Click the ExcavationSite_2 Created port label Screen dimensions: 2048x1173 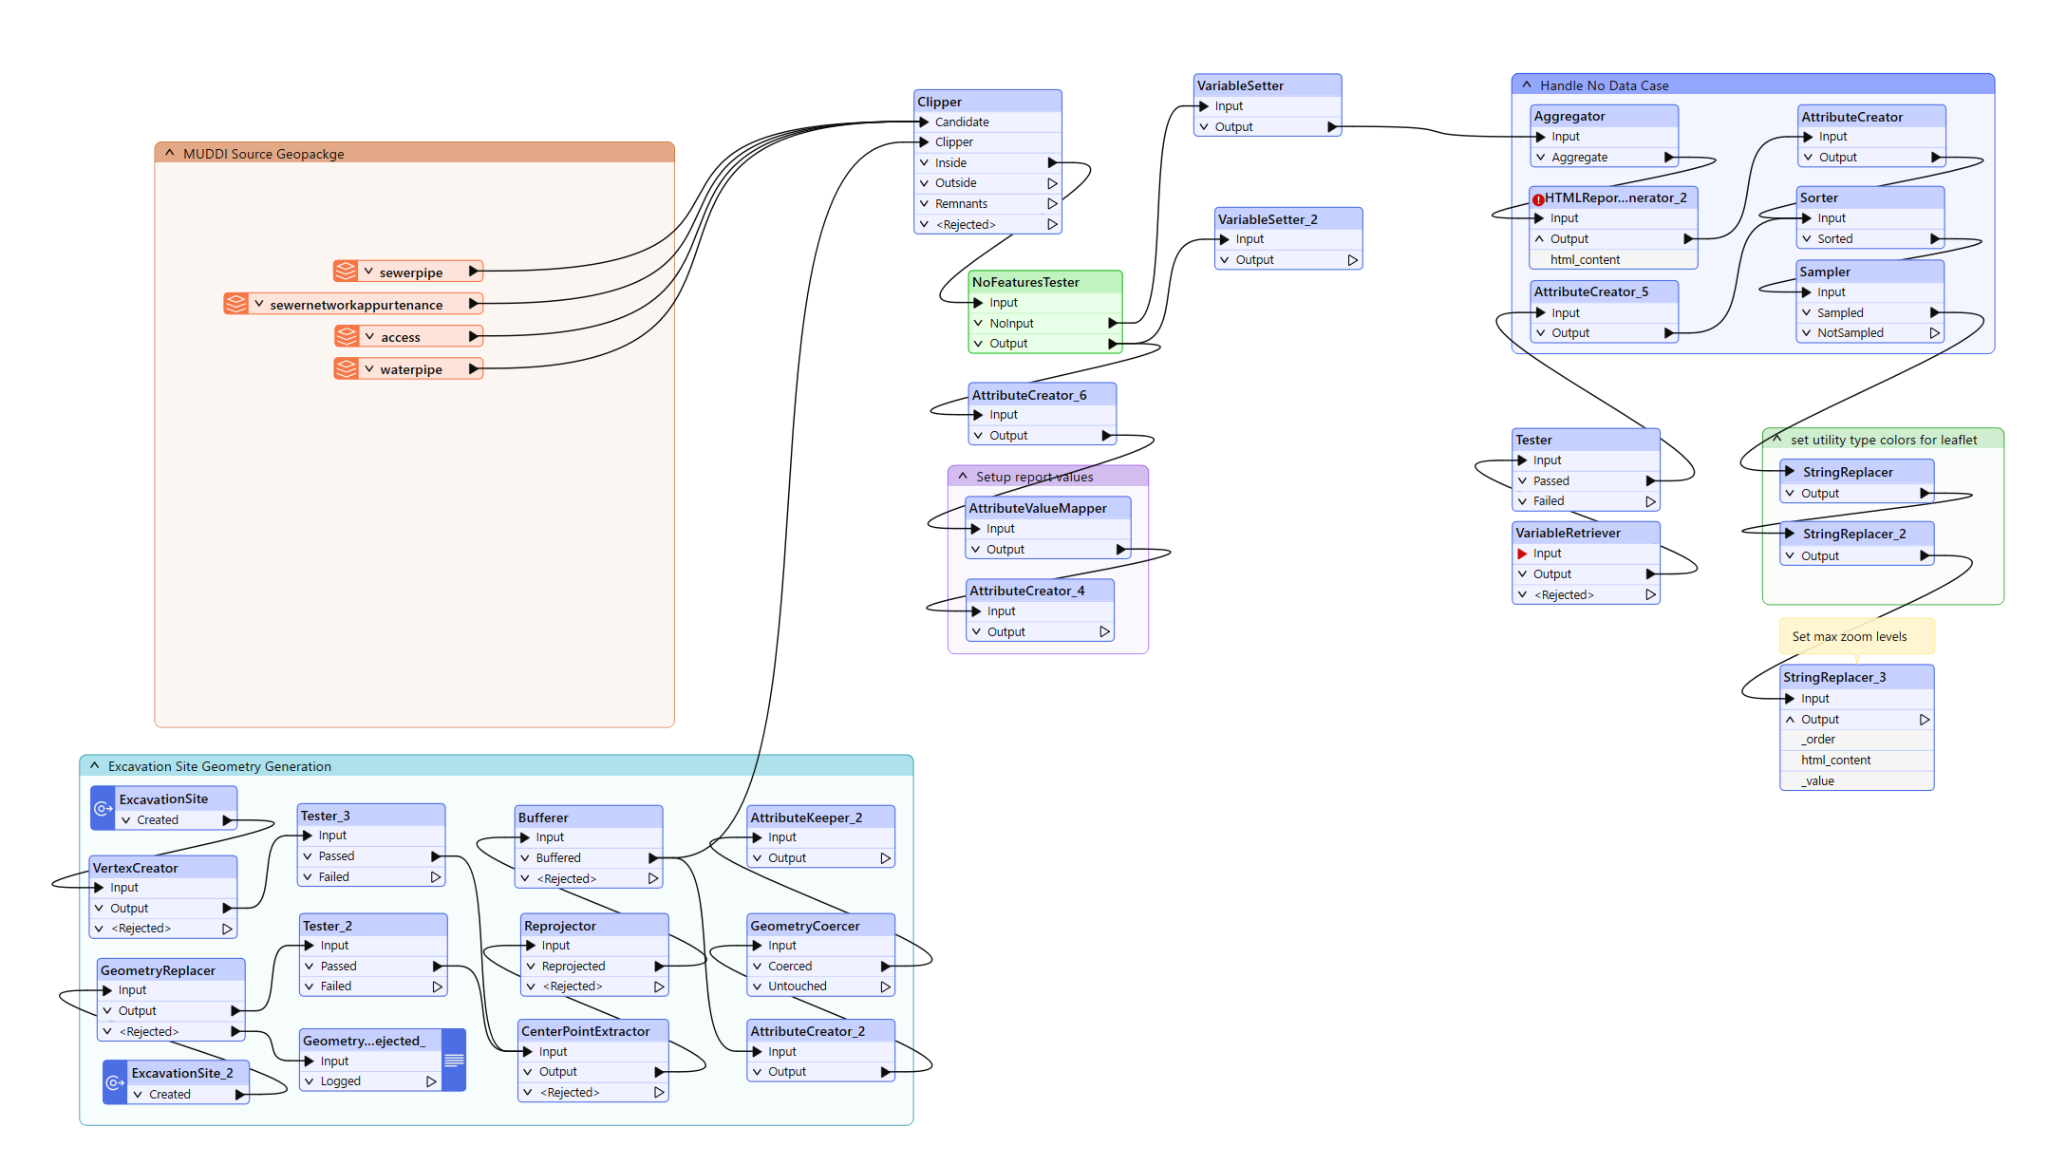click(170, 1095)
